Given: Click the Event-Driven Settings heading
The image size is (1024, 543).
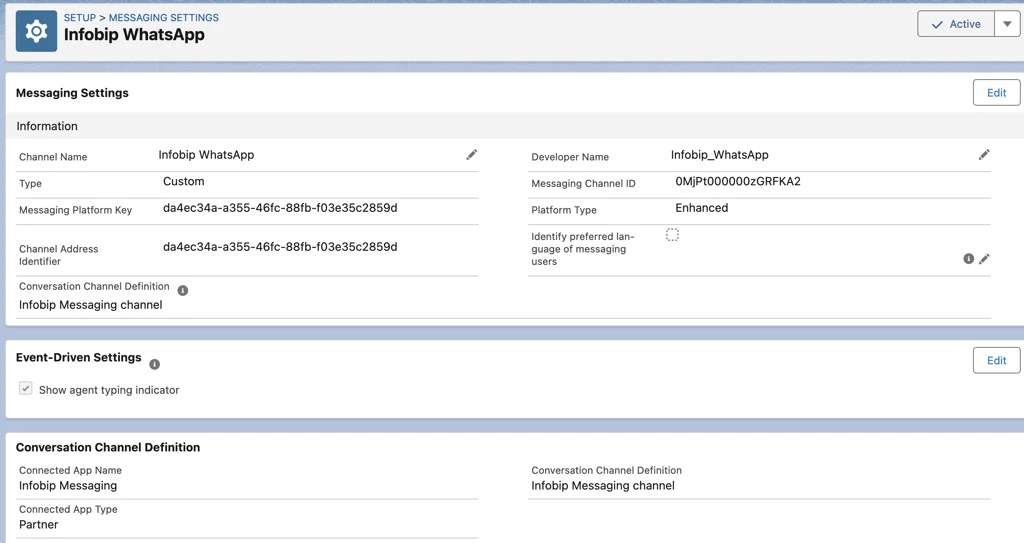Looking at the screenshot, I should tap(78, 357).
